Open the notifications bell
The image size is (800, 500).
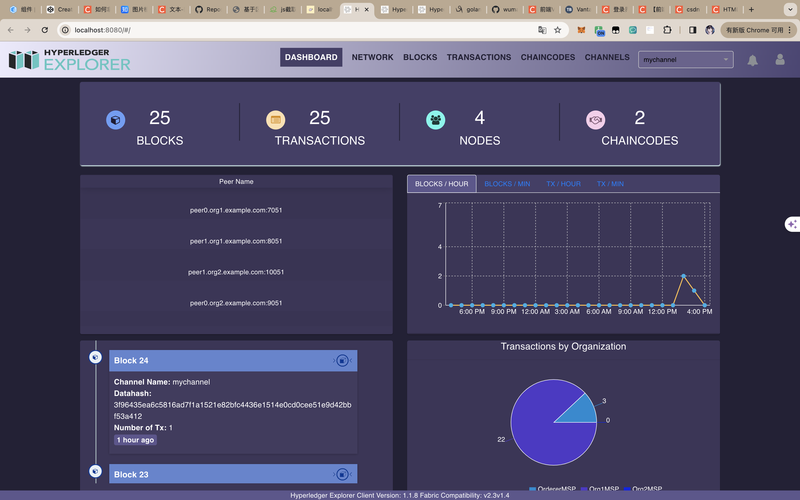(x=753, y=60)
